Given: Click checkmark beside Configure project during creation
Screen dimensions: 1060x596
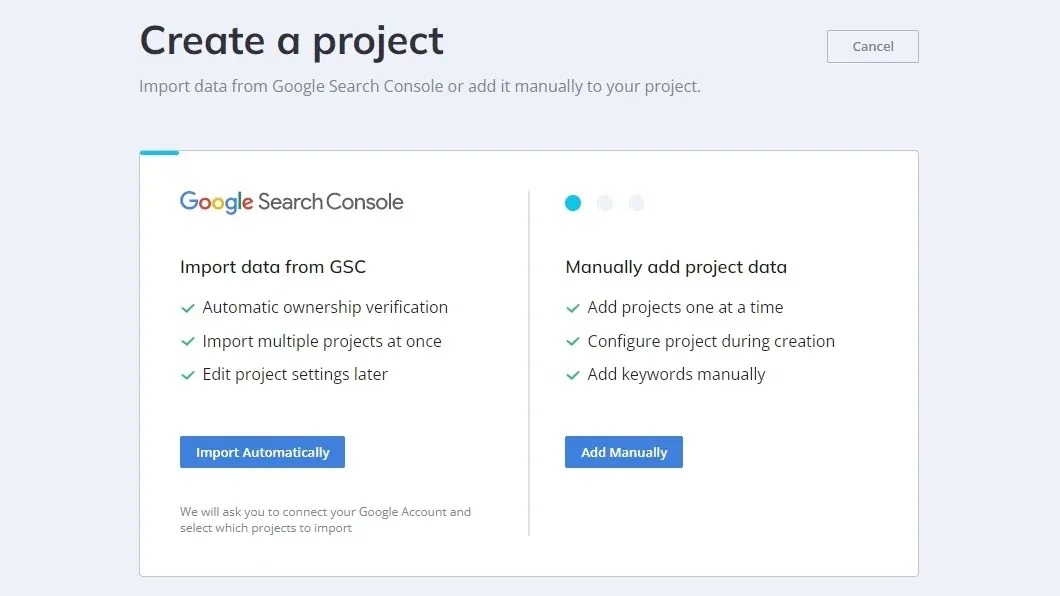Looking at the screenshot, I should (573, 342).
